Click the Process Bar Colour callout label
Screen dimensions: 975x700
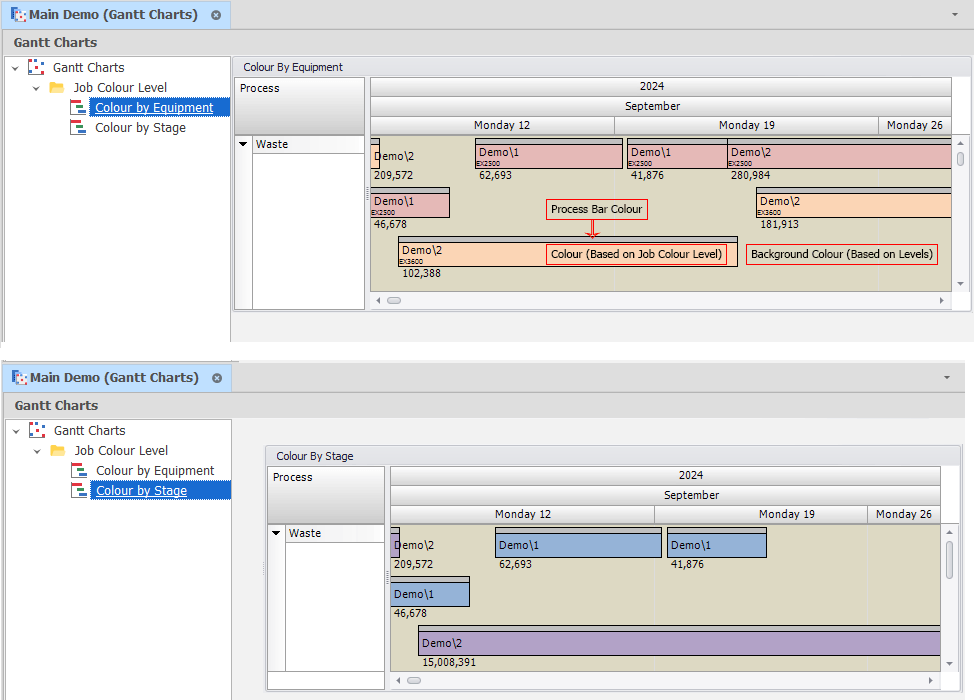(596, 209)
